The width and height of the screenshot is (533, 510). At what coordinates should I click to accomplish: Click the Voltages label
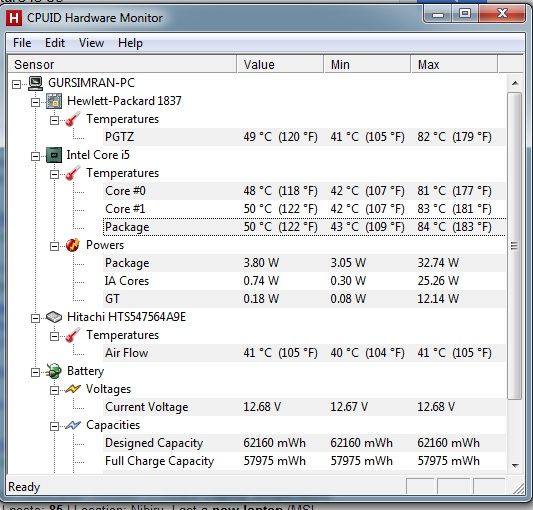[x=108, y=389]
